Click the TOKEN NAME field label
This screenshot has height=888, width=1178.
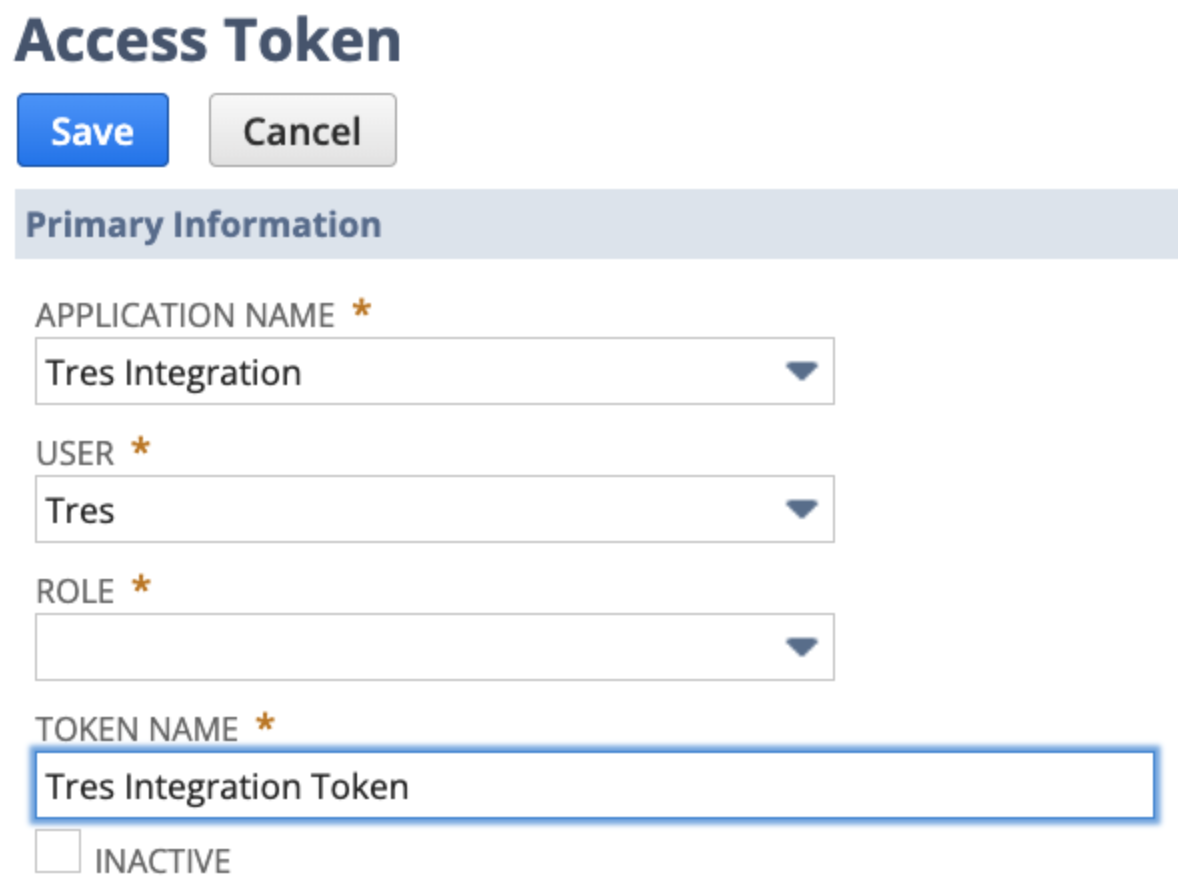coord(137,729)
